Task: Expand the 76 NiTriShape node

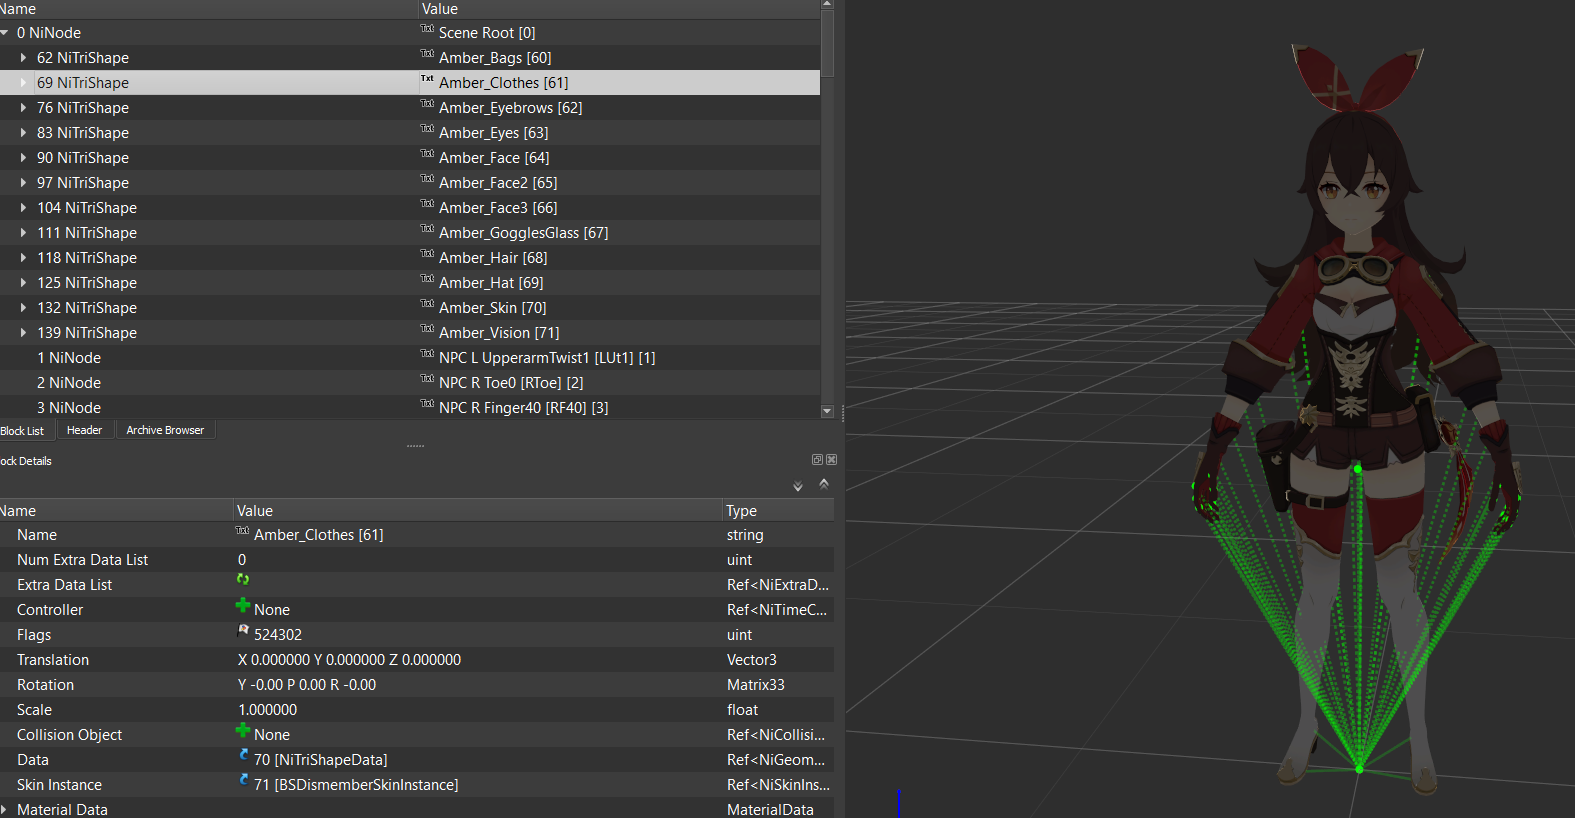Action: (x=23, y=108)
